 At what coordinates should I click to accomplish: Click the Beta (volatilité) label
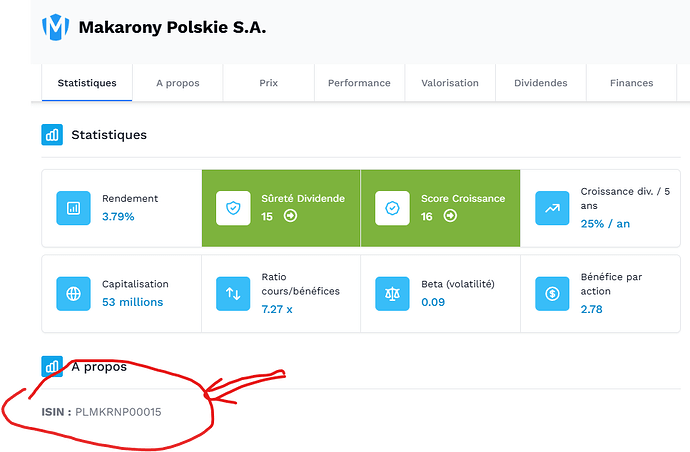(458, 284)
